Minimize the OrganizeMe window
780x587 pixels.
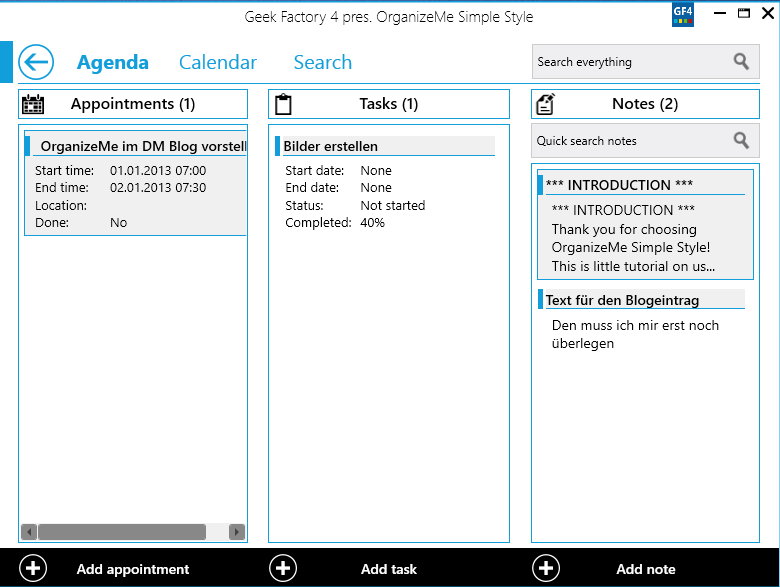point(720,13)
